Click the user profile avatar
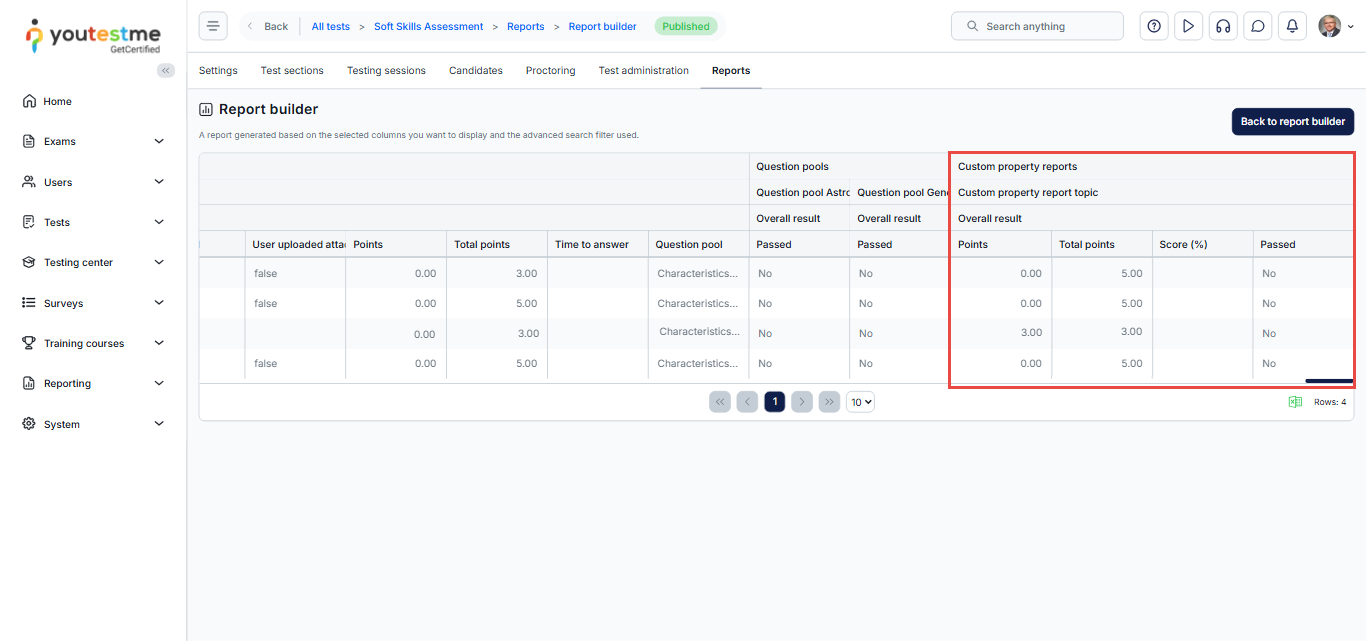1366x641 pixels. pyautogui.click(x=1329, y=26)
